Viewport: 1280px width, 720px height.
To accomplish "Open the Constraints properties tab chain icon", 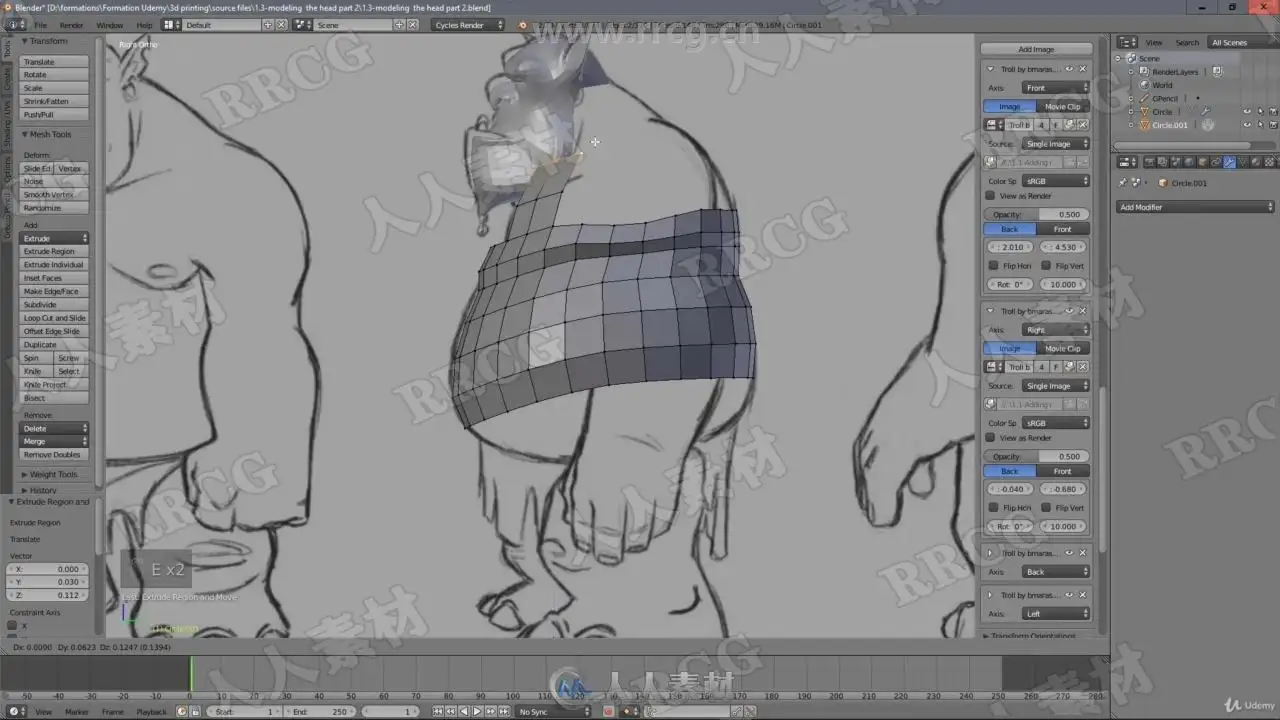I will pos(1216,161).
